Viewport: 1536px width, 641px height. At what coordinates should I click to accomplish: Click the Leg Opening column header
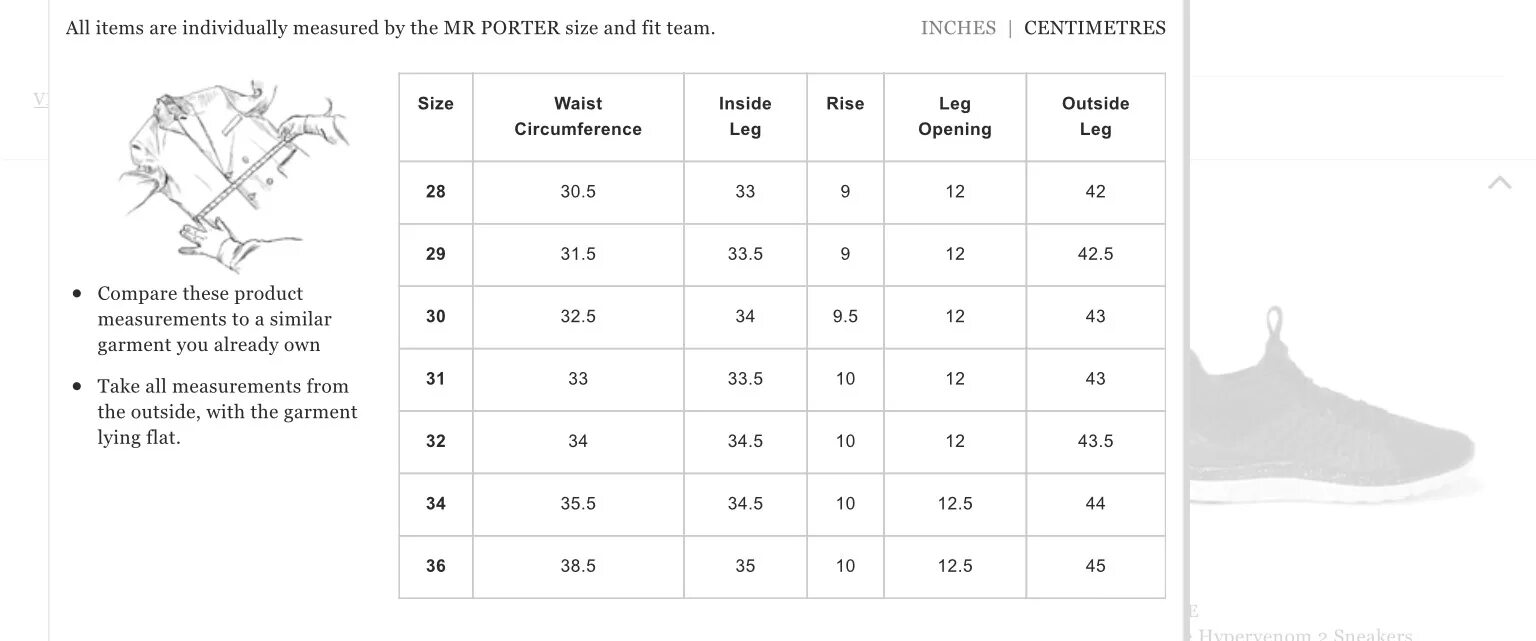(x=955, y=117)
